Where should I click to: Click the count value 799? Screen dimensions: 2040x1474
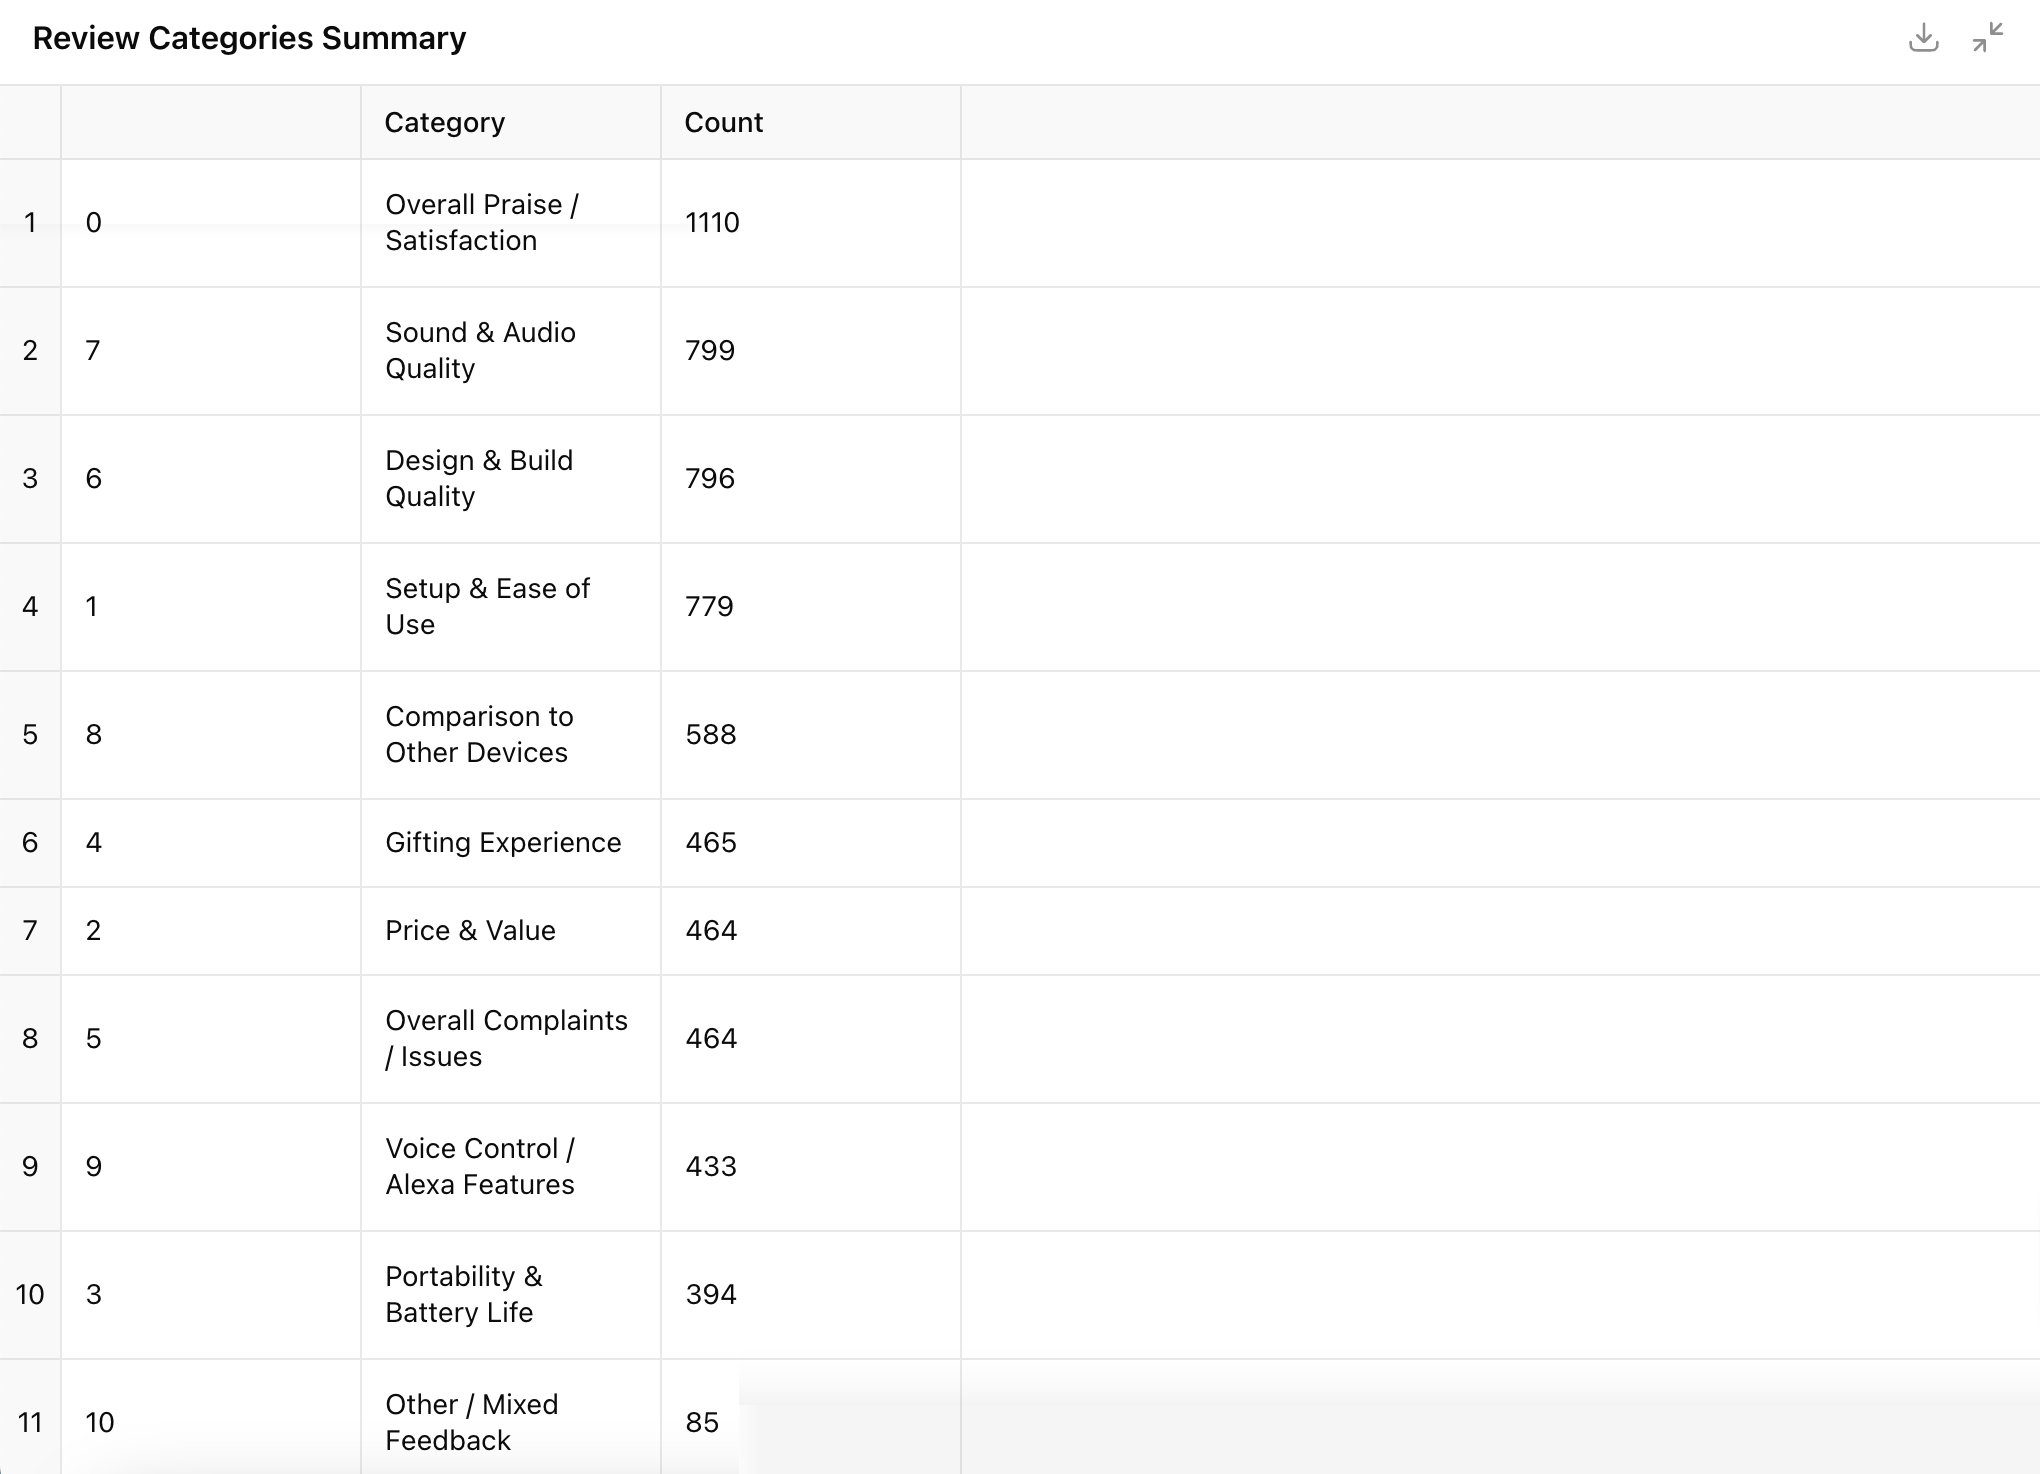click(710, 350)
